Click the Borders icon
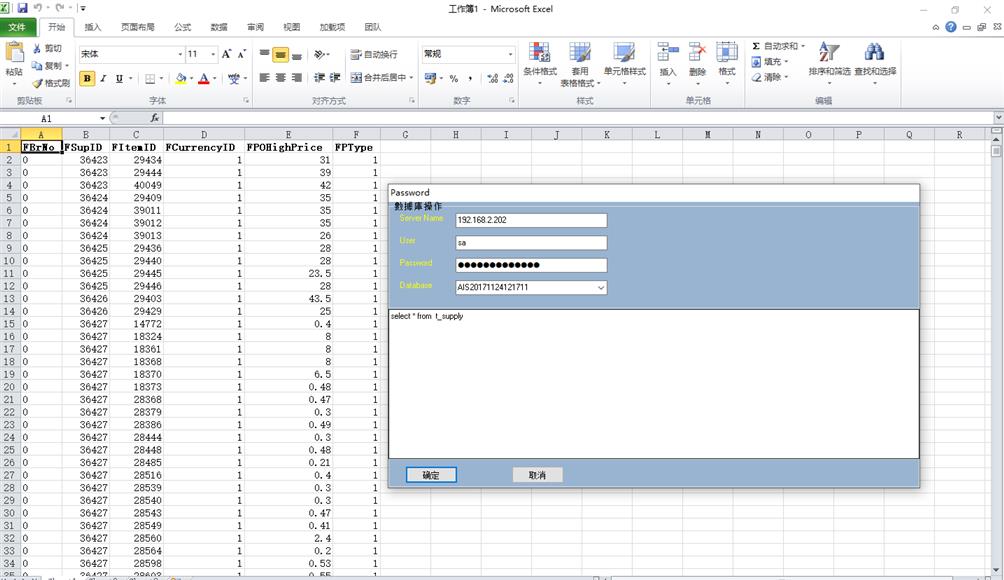Viewport: 1004px width, 580px height. (x=150, y=78)
